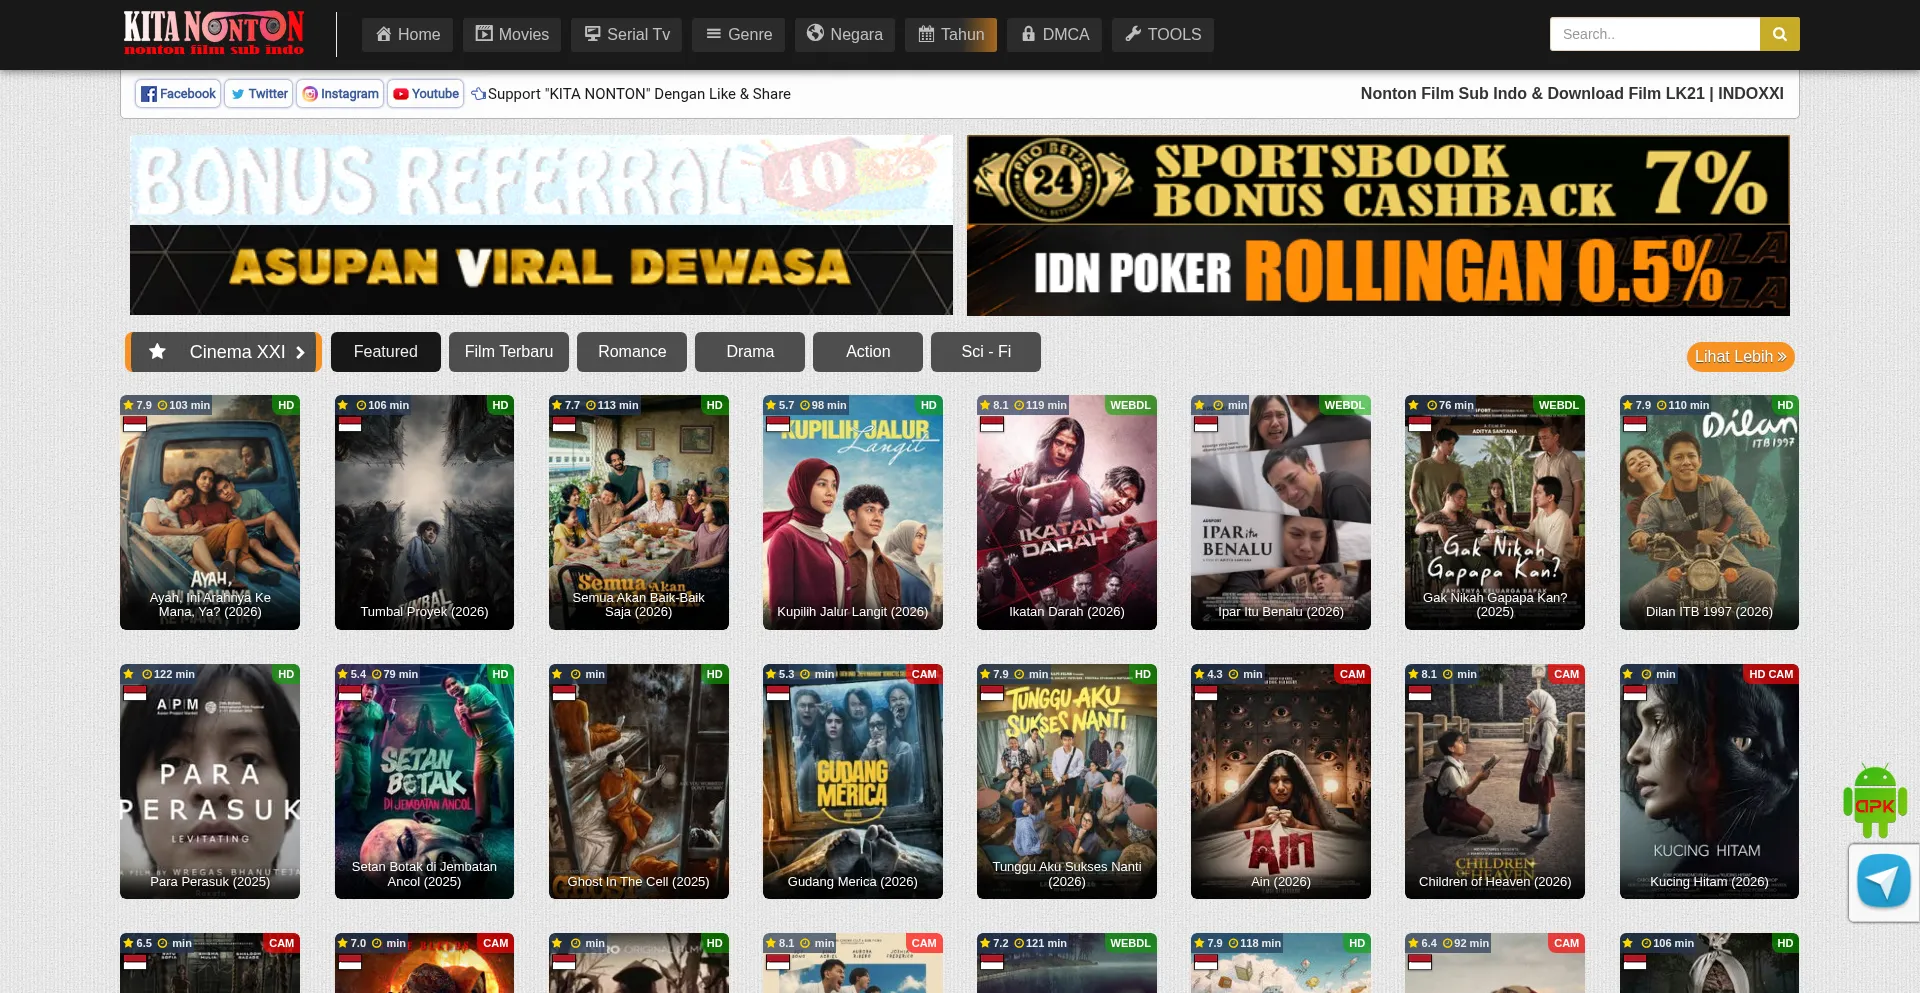Open the Para Perasuk (2025) poster
Screen dimensions: 1920x993
(x=210, y=781)
